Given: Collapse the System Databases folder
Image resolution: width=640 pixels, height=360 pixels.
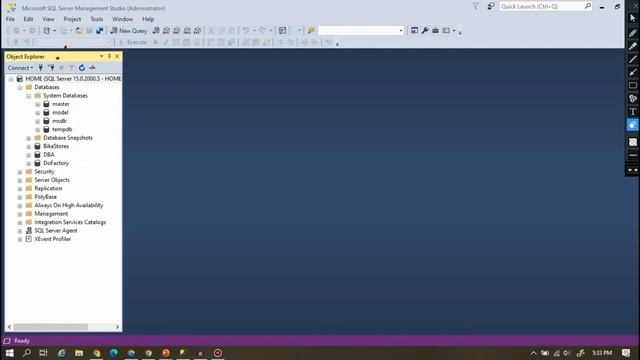Looking at the screenshot, I should pyautogui.click(x=29, y=96).
